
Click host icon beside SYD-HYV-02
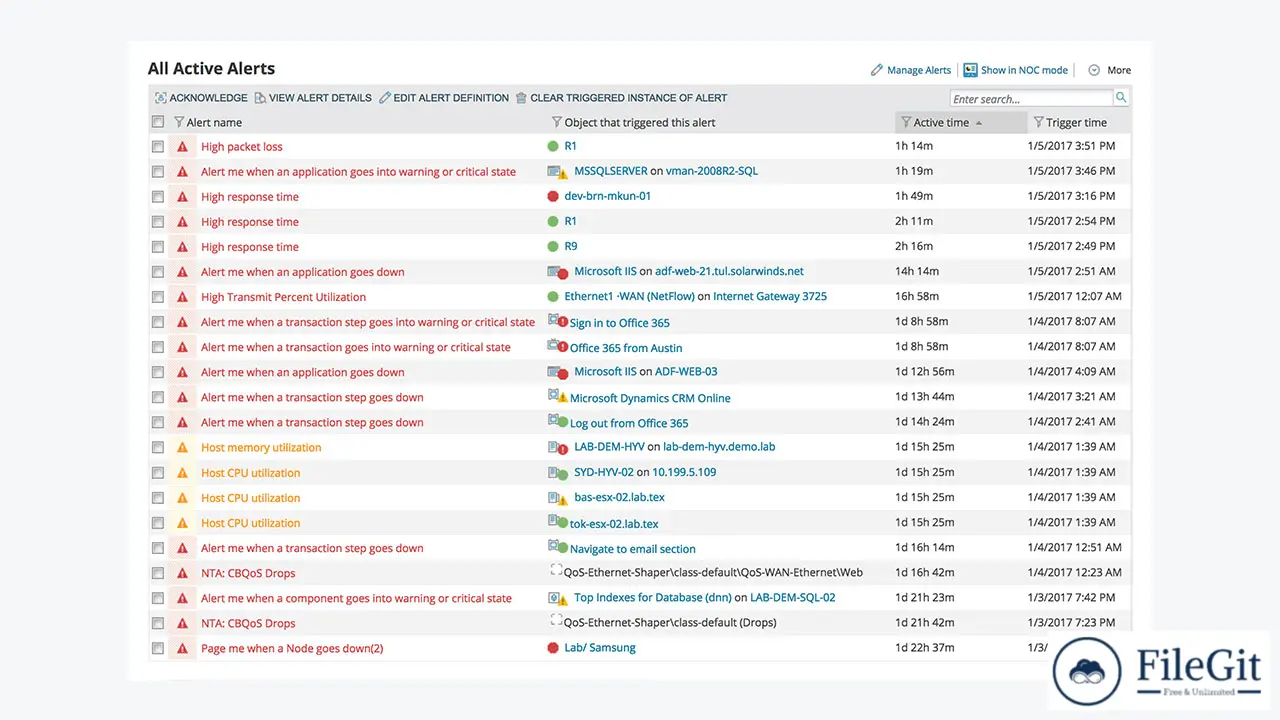pyautogui.click(x=558, y=472)
